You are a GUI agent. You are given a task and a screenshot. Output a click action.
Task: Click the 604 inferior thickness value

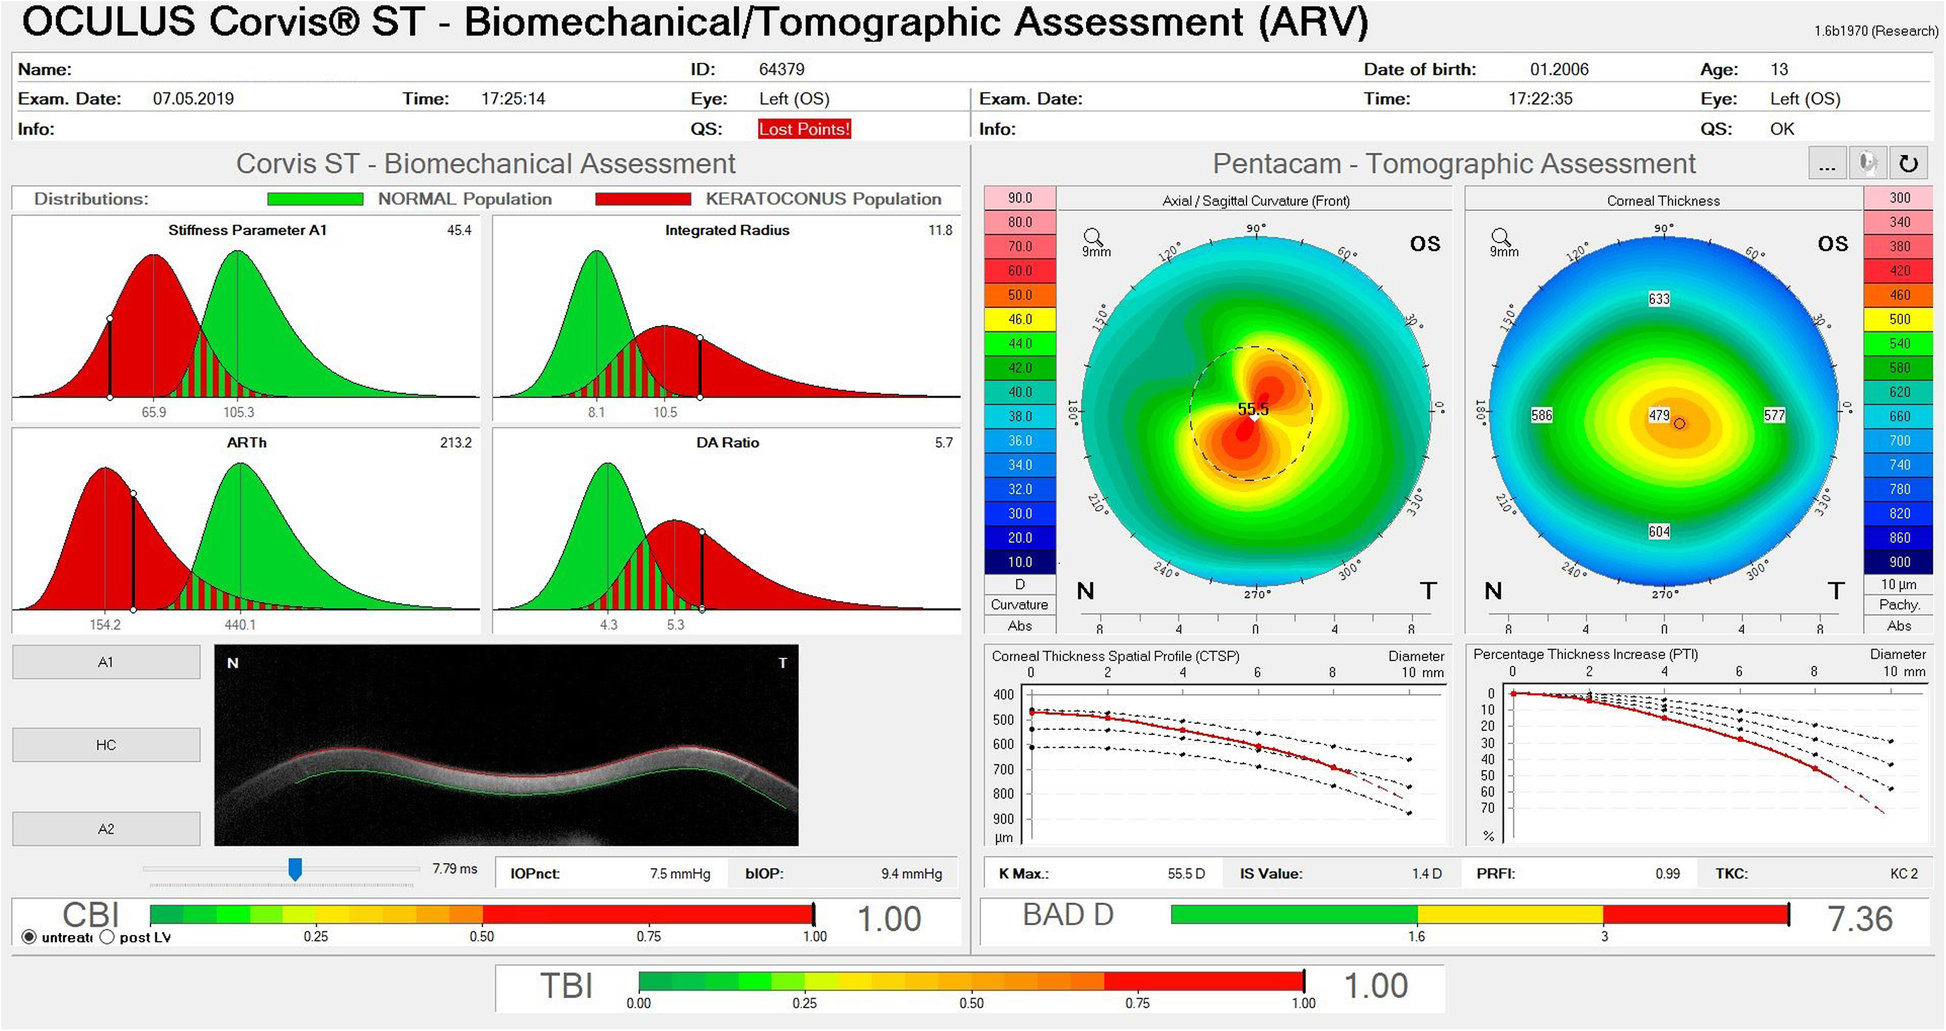coord(1659,532)
